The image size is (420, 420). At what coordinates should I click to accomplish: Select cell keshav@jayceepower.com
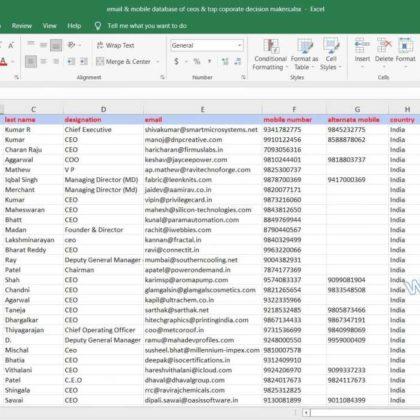[x=203, y=160]
